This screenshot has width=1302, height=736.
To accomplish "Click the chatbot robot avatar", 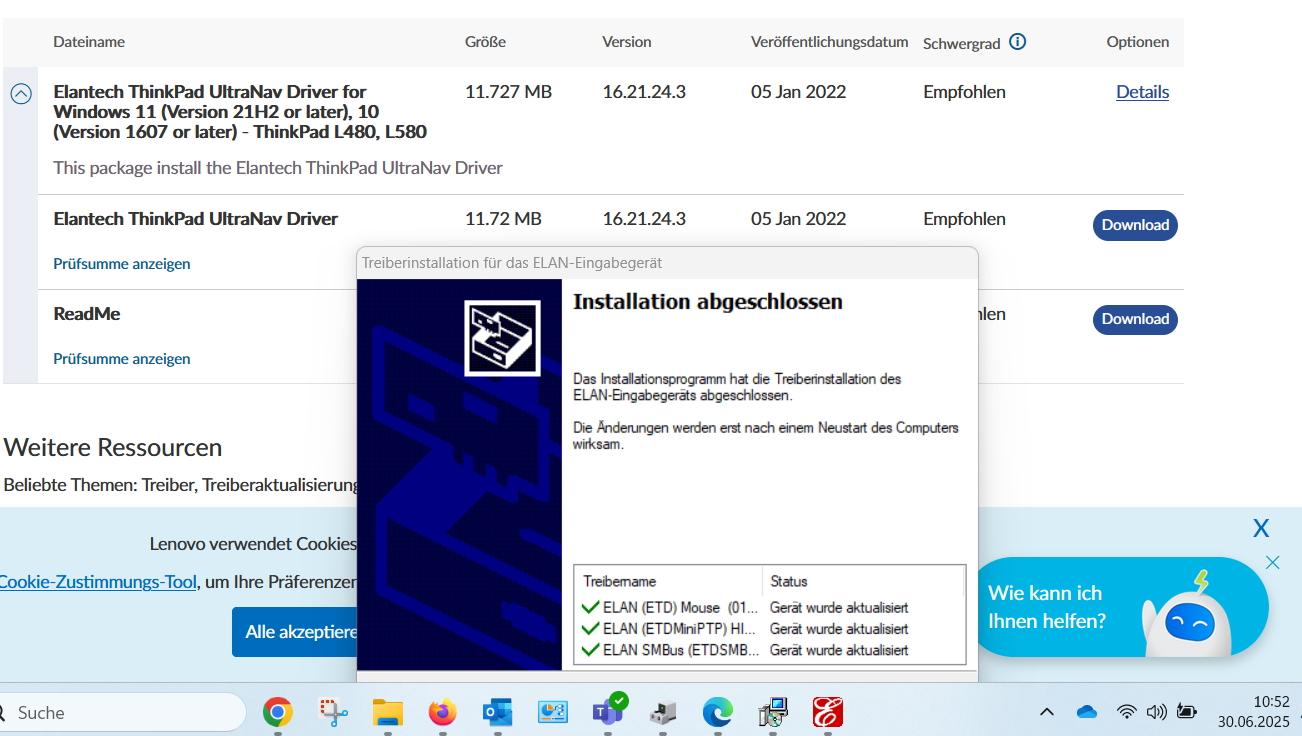I will [1188, 618].
